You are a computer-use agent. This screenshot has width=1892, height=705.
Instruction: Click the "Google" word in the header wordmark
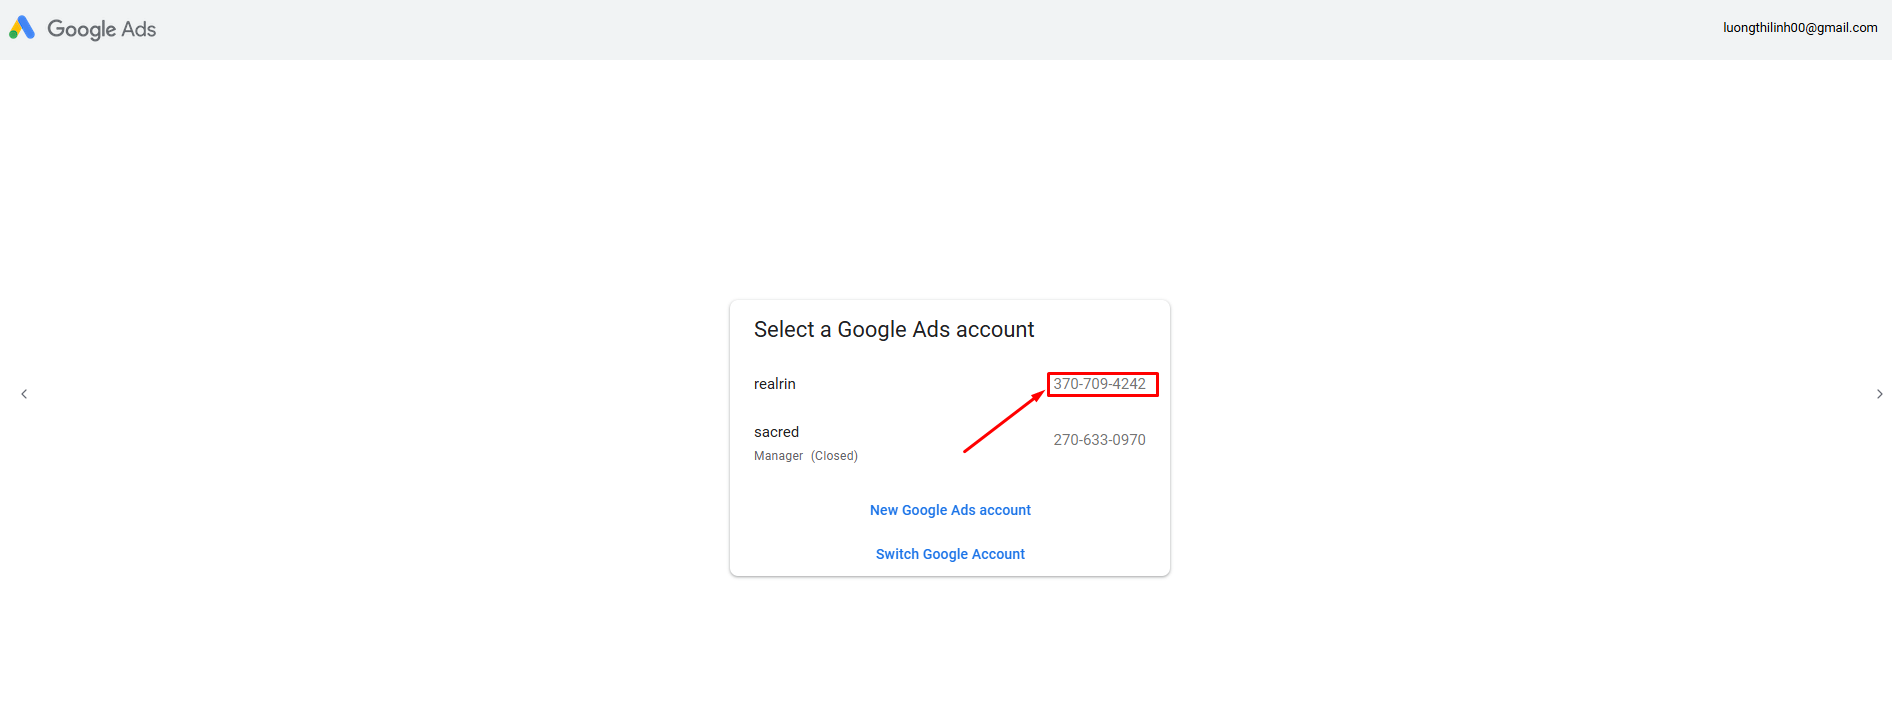pos(81,29)
